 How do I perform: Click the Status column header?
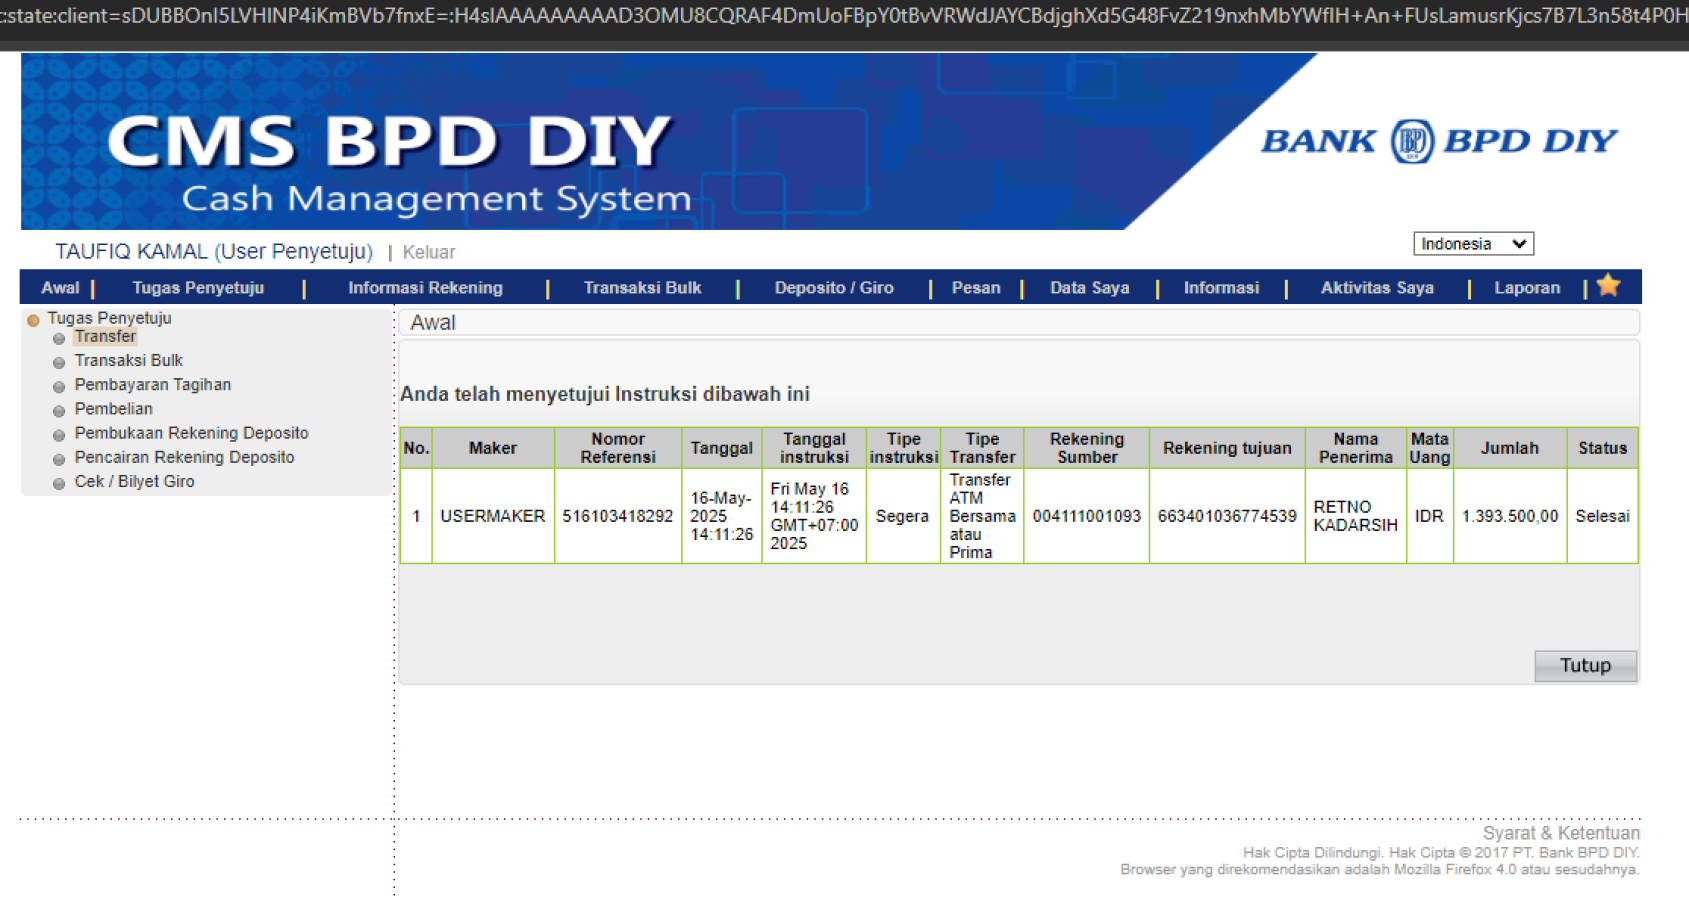[1602, 448]
